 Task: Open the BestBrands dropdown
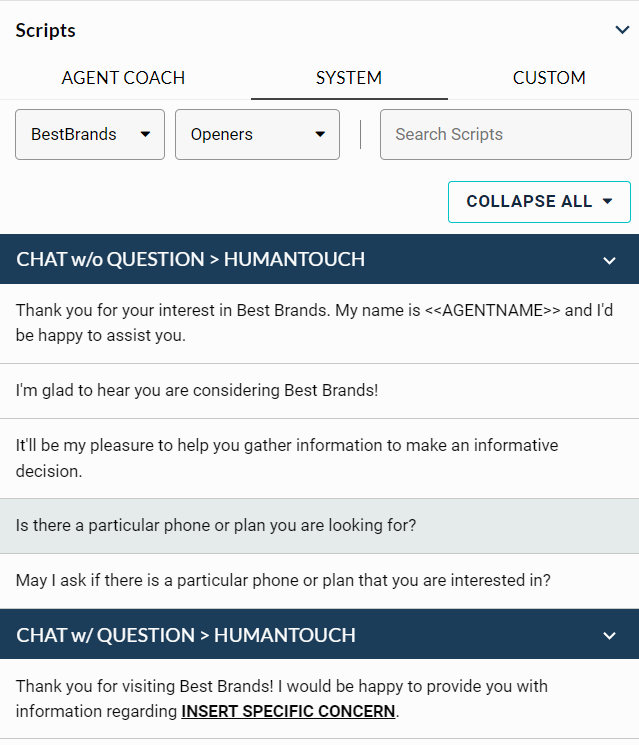[x=90, y=134]
